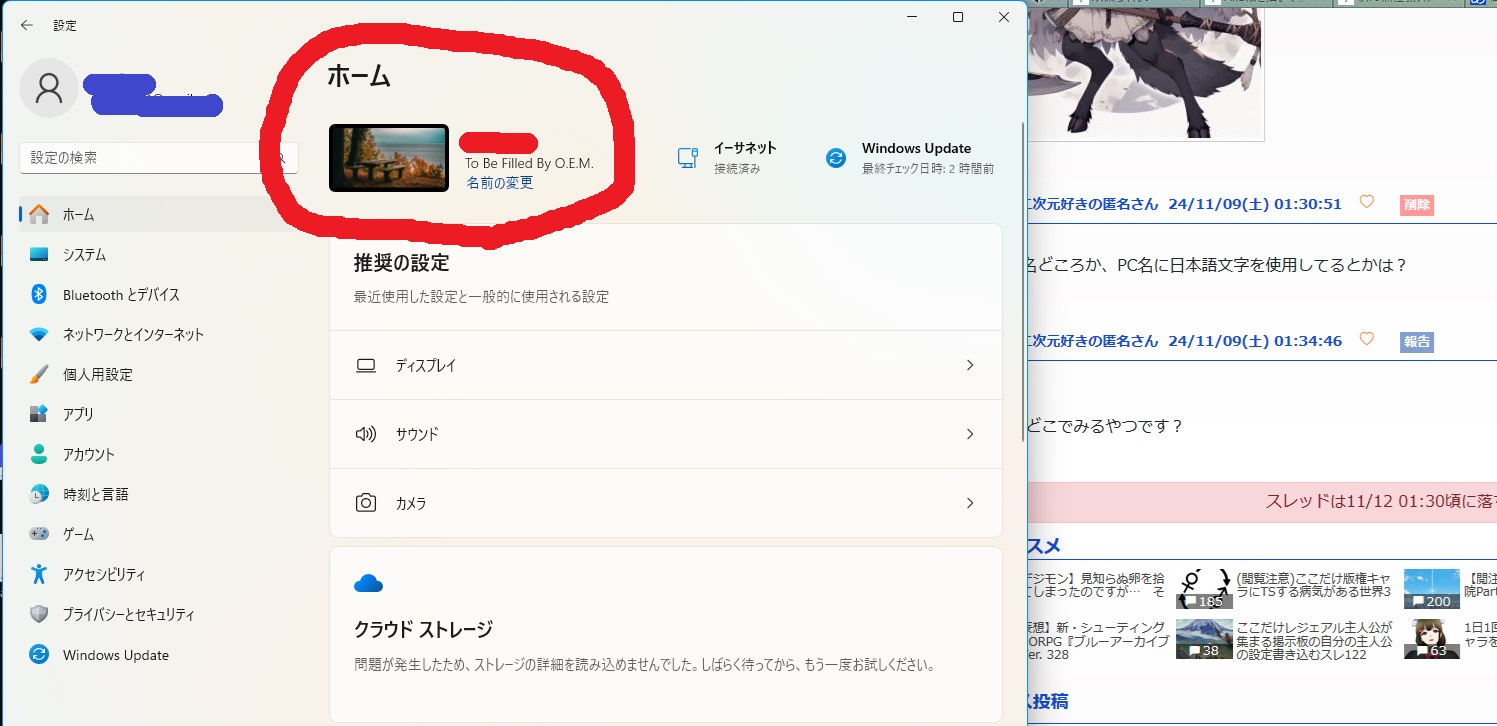Image resolution: width=1497 pixels, height=726 pixels.
Task: Open the ゲーム settings section
Action: coord(78,535)
